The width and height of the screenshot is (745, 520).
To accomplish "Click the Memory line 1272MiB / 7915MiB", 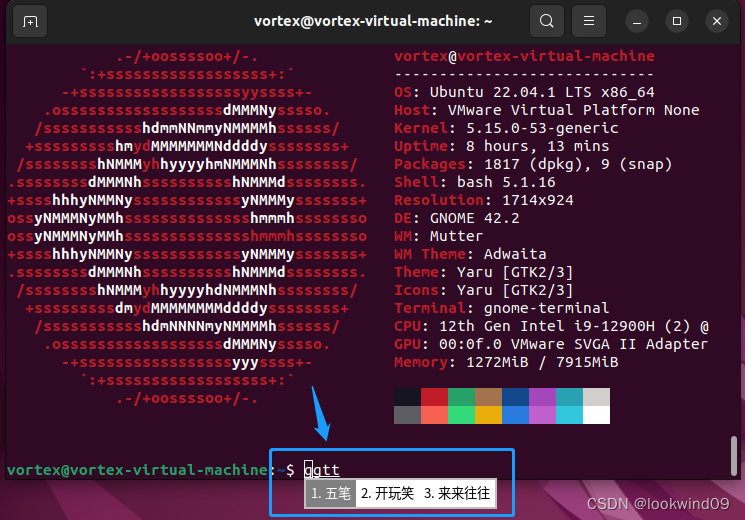I will point(506,362).
